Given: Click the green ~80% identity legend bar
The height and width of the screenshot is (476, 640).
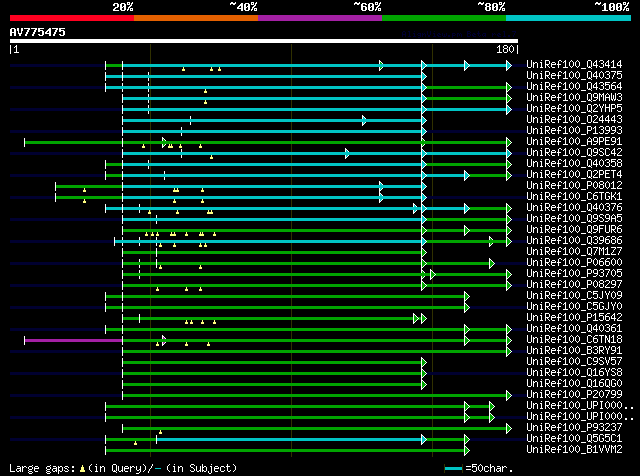Looking at the screenshot, I should (444, 18).
